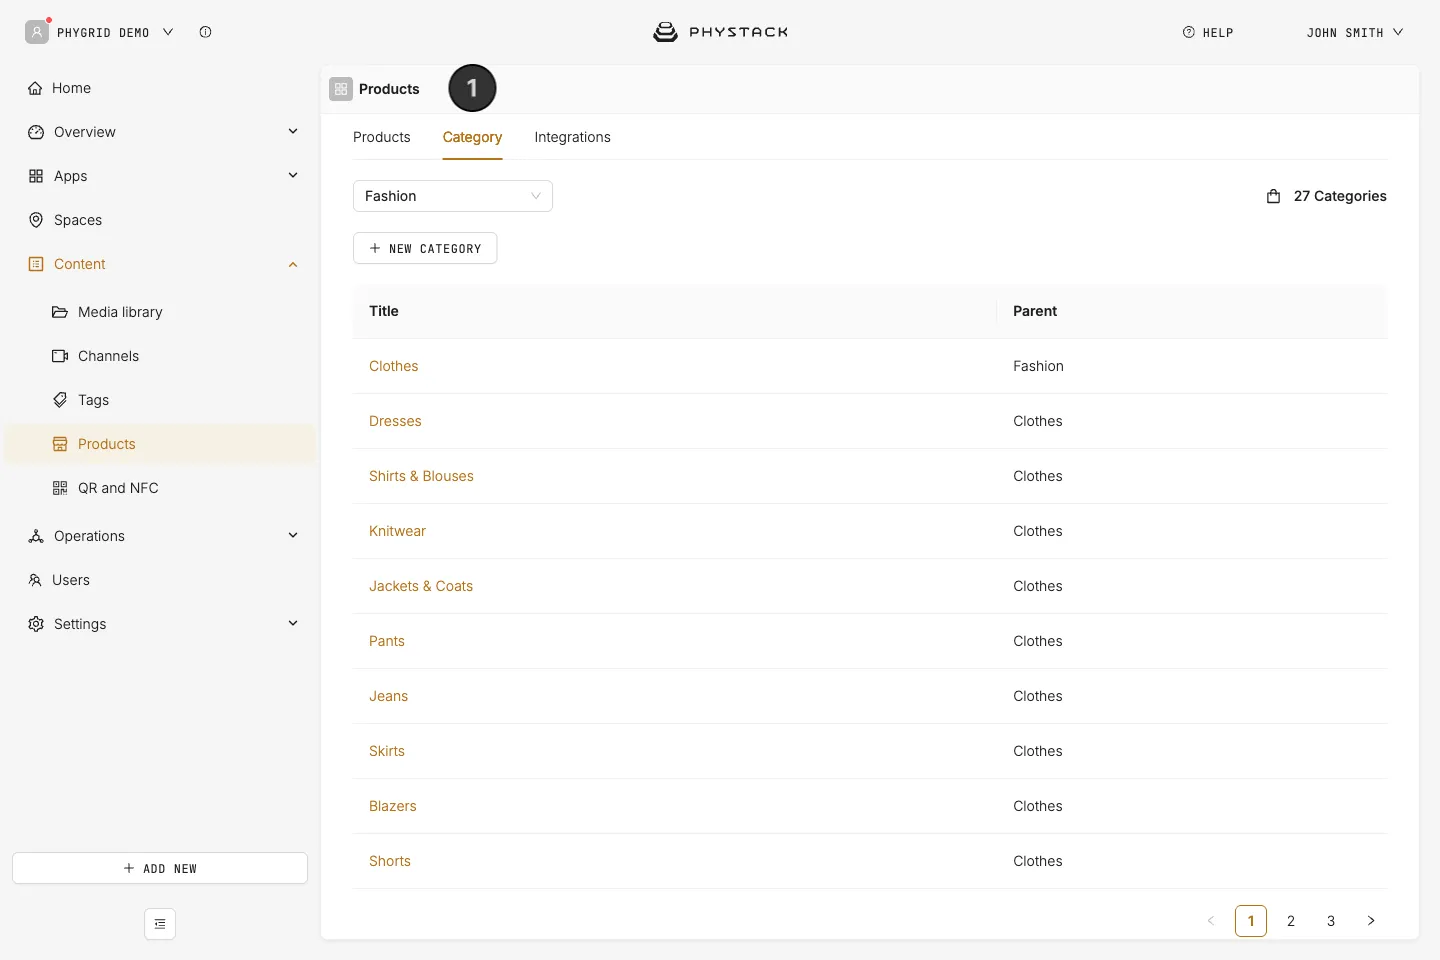The height and width of the screenshot is (960, 1440).
Task: Click the Tags label icon
Action: [x=60, y=400]
